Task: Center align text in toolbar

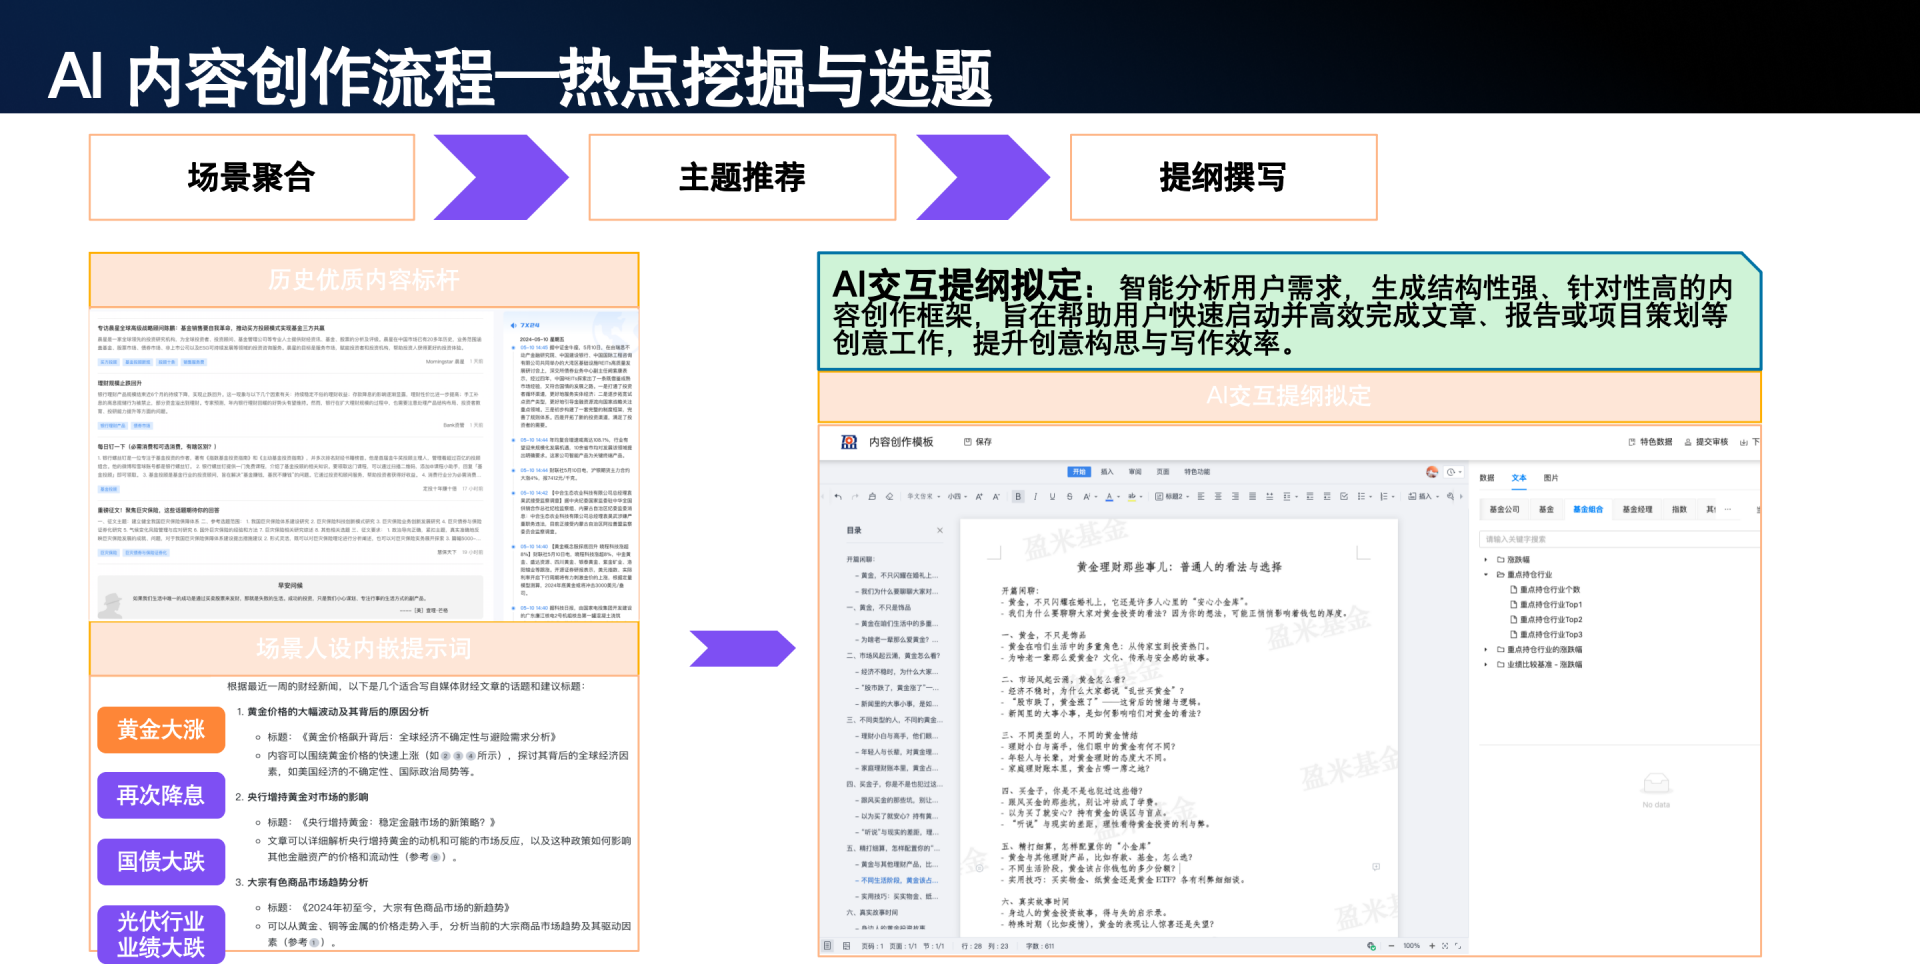Action: tap(1218, 496)
